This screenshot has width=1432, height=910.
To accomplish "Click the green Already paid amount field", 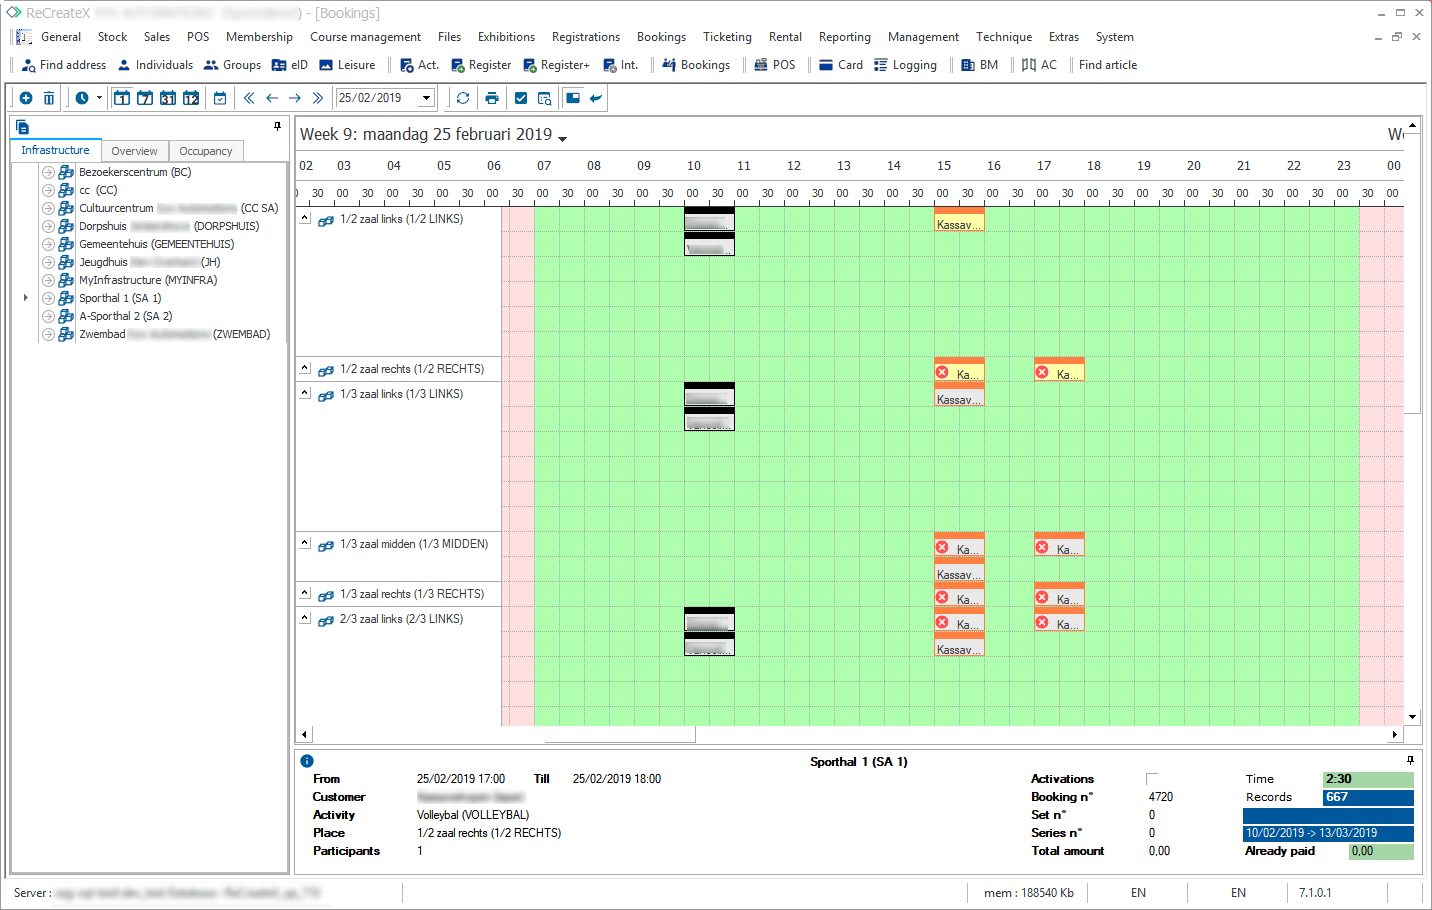I will coord(1379,851).
